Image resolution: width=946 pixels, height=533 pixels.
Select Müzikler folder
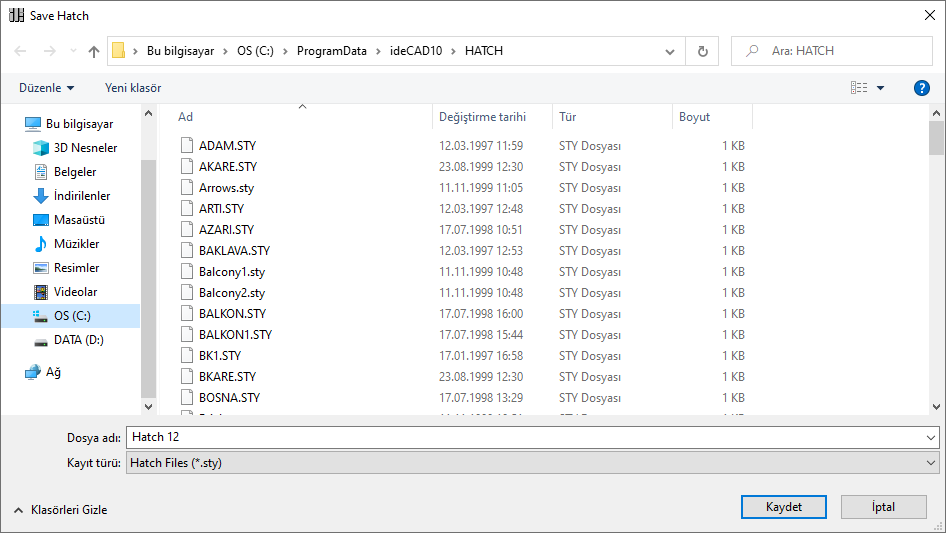[77, 244]
